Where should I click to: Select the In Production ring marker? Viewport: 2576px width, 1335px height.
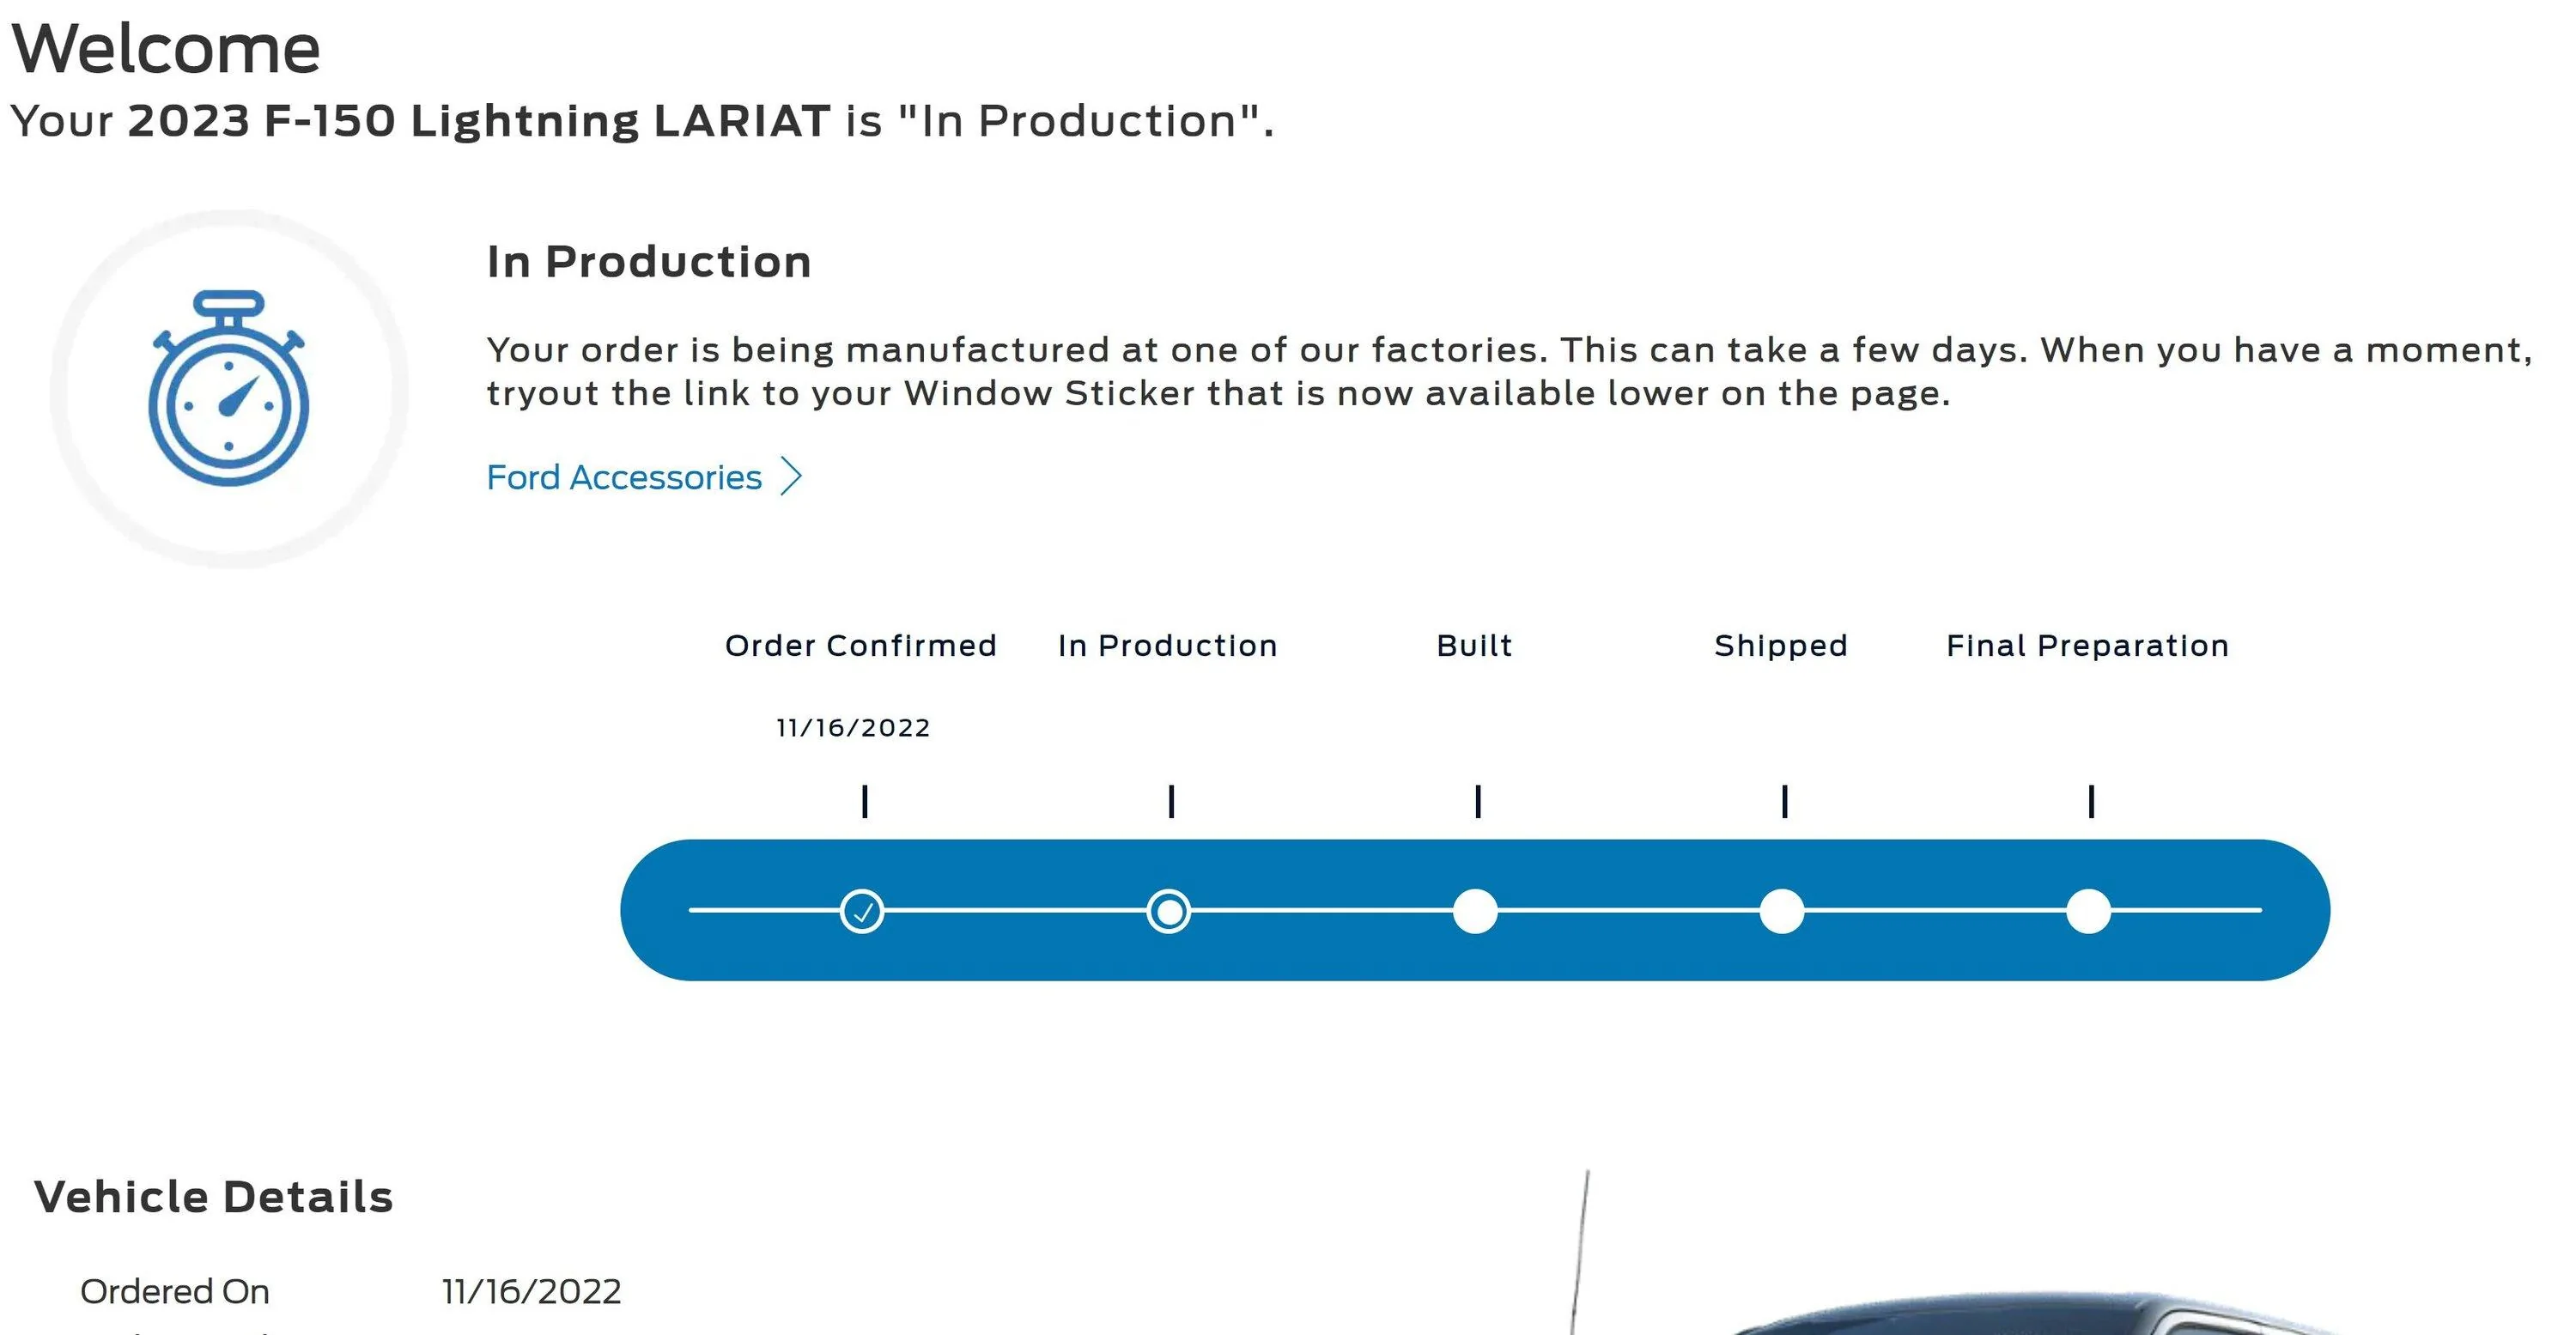pyautogui.click(x=1168, y=911)
